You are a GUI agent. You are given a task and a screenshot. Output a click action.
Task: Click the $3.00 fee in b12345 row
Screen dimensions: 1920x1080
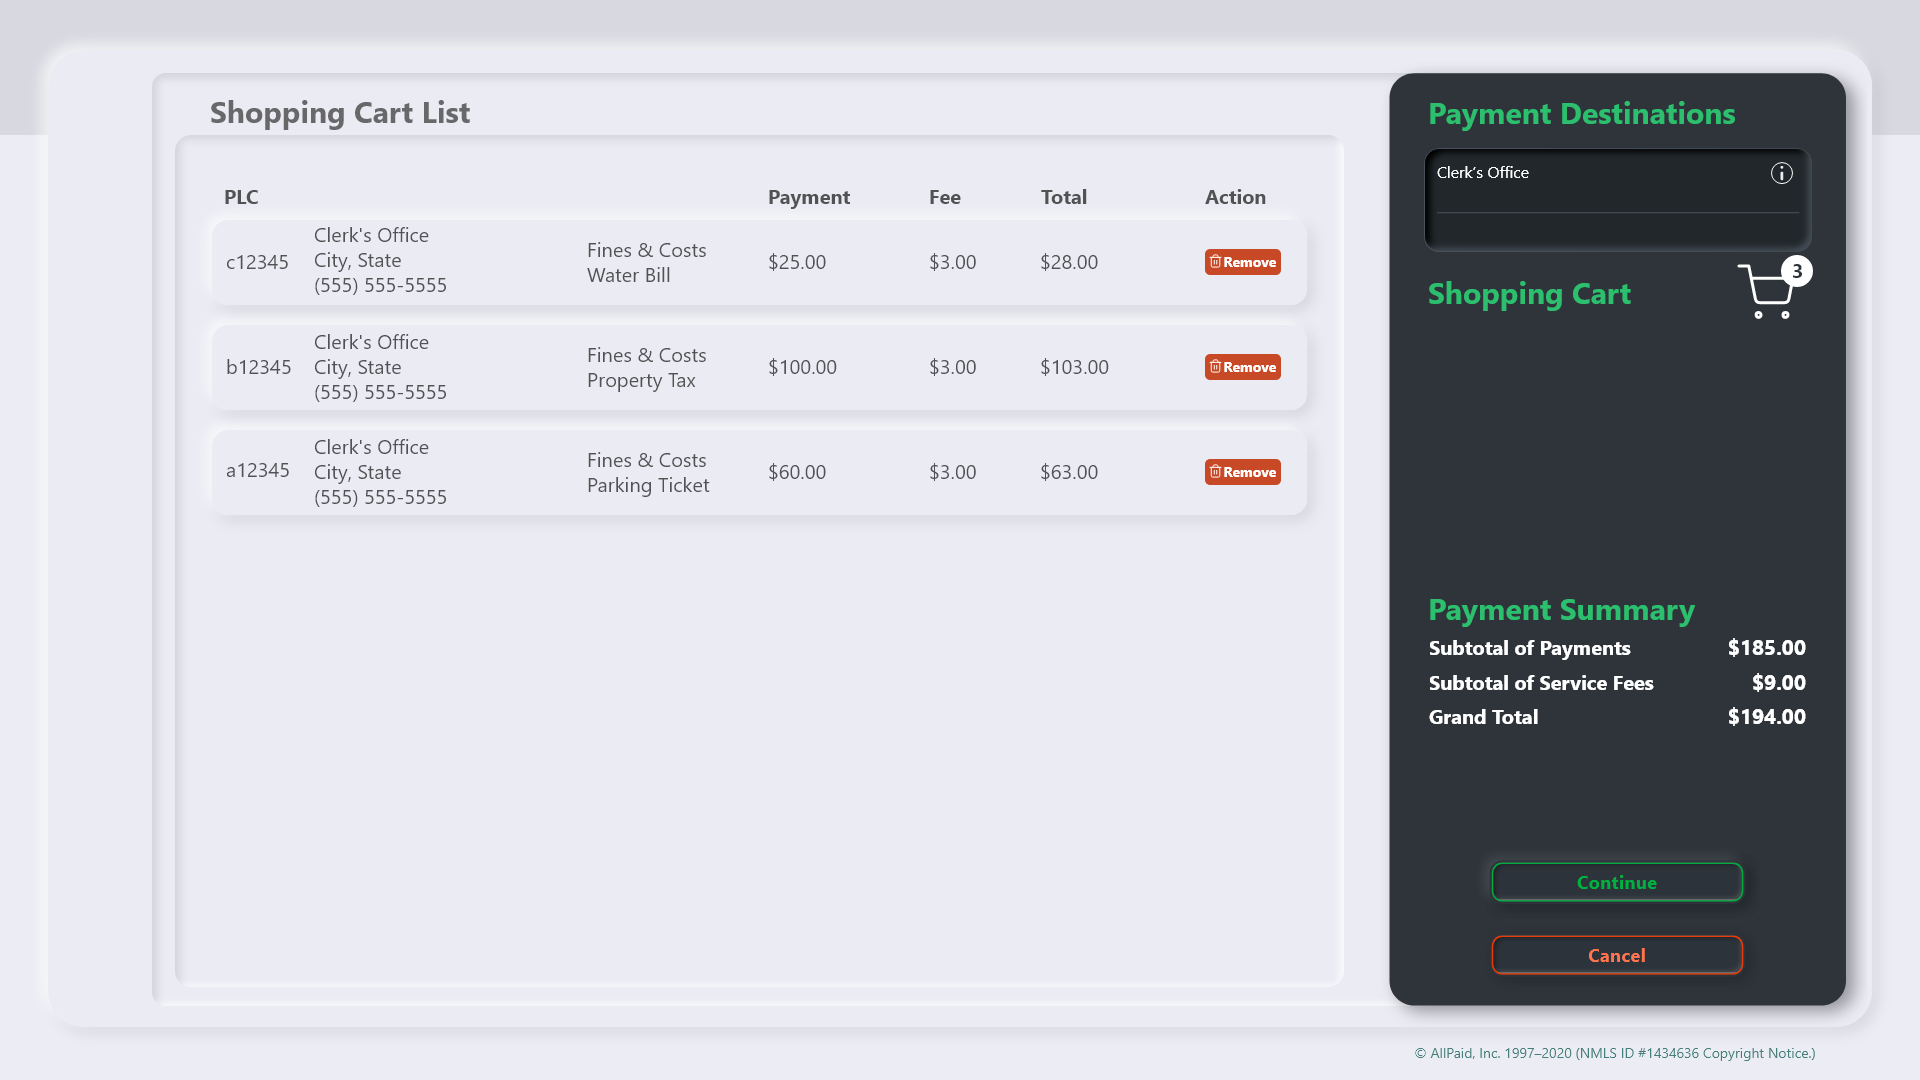pyautogui.click(x=952, y=367)
